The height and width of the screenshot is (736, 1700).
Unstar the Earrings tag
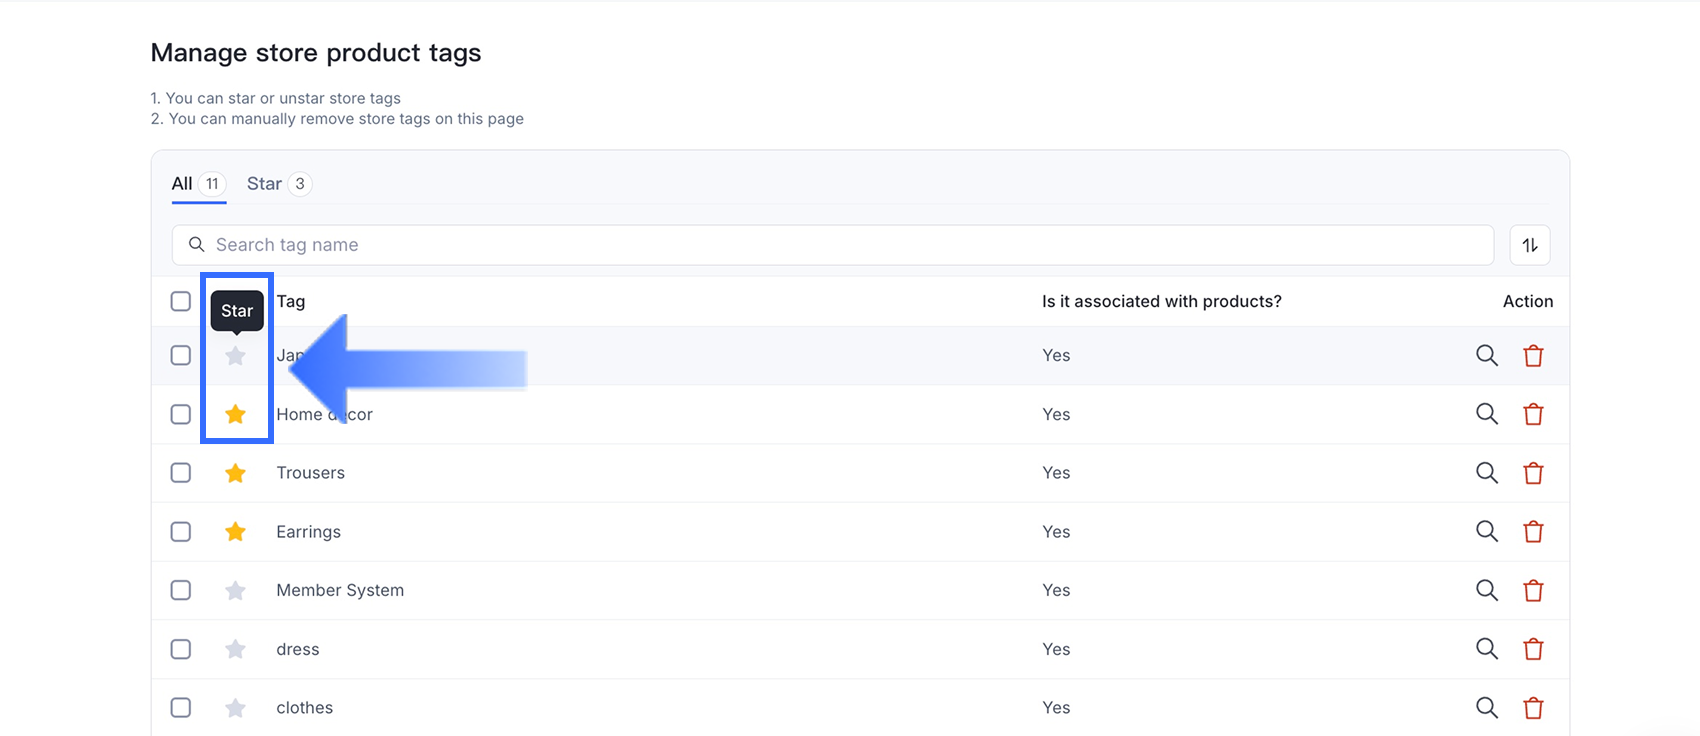coord(235,532)
